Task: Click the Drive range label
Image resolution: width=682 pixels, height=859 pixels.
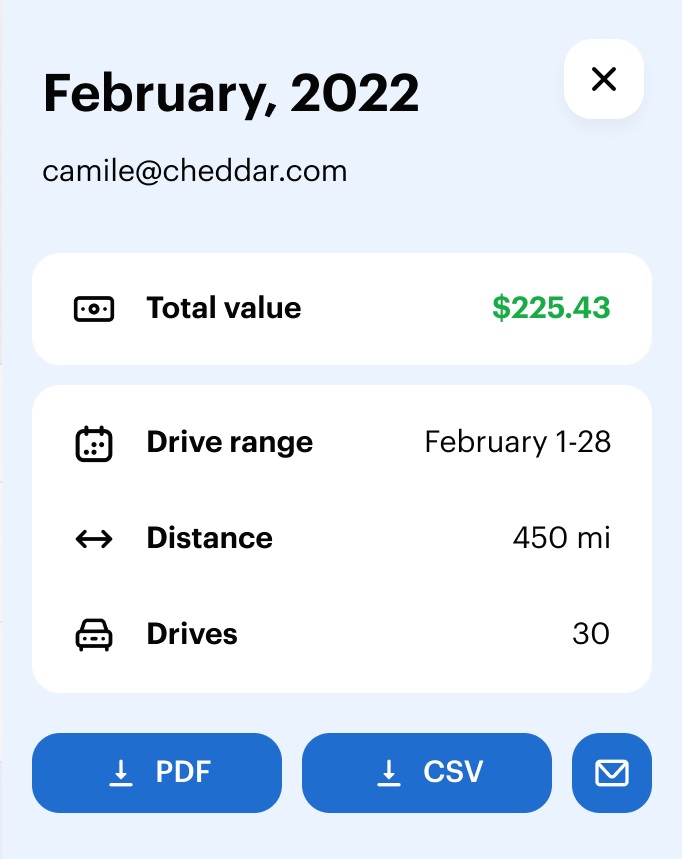Action: pyautogui.click(x=230, y=442)
